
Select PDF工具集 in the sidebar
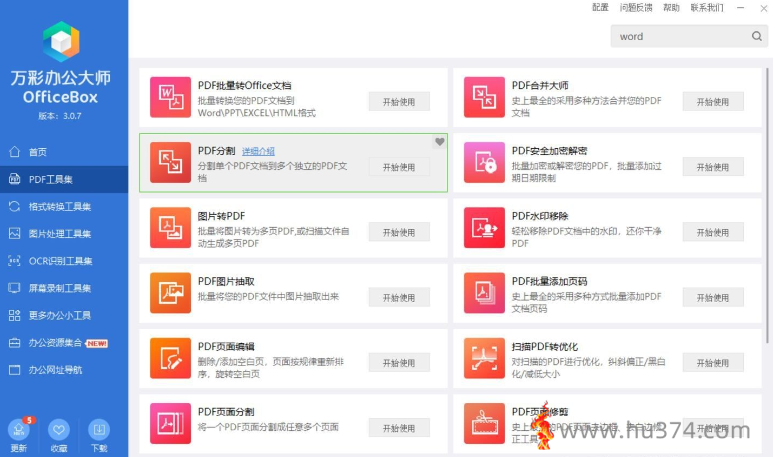coord(64,179)
